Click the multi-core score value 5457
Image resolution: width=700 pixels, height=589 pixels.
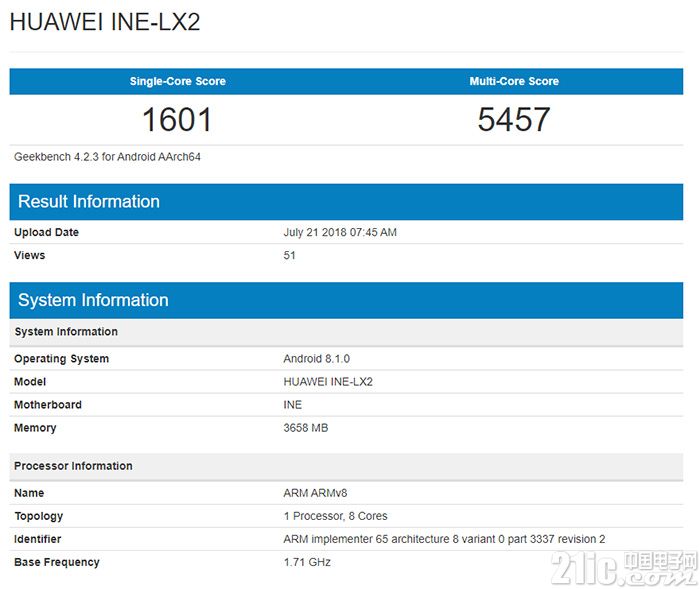coord(514,120)
